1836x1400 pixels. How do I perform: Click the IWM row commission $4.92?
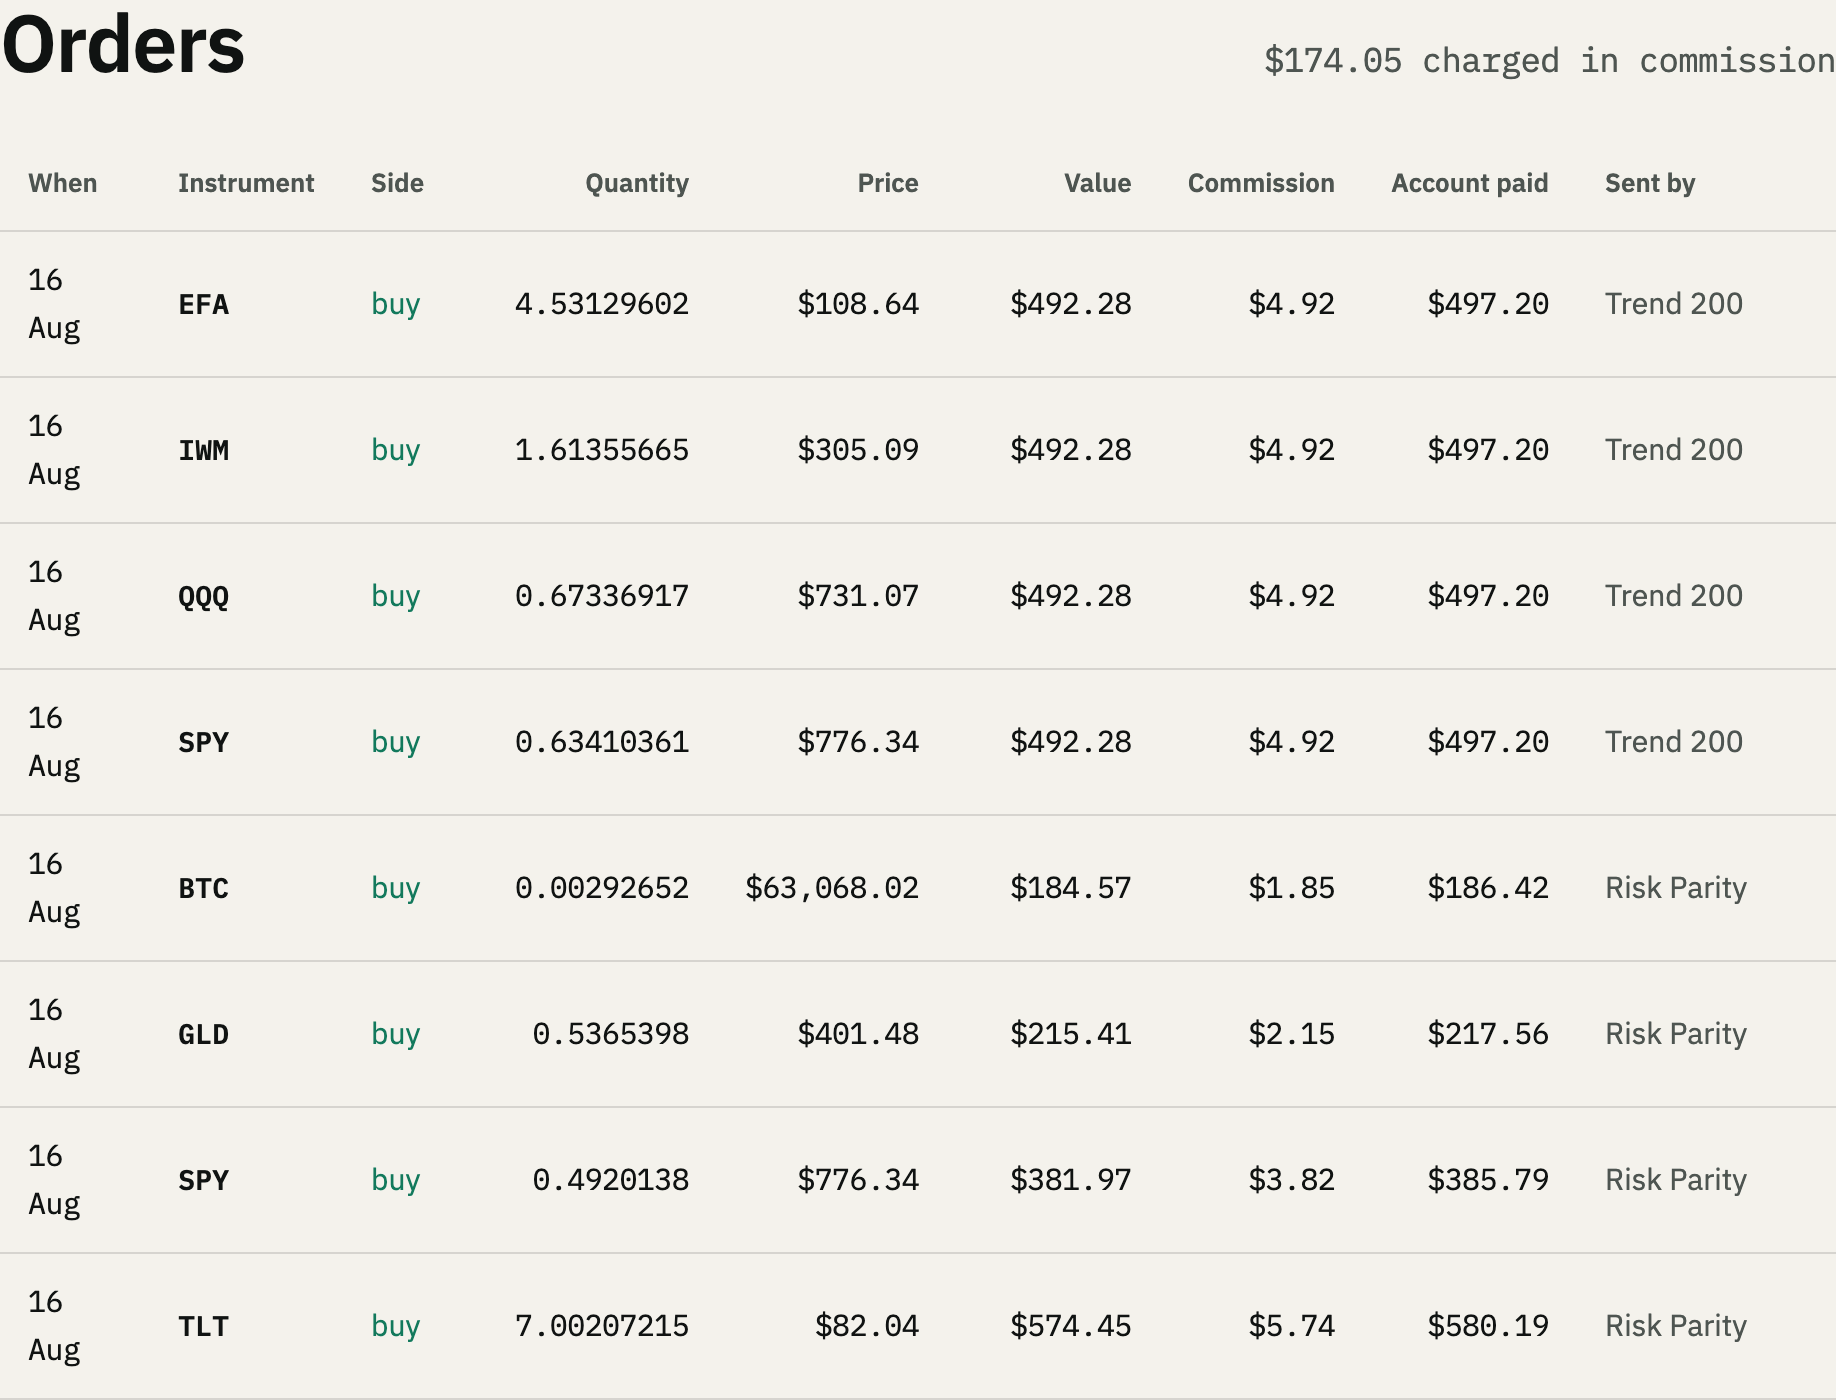1292,450
